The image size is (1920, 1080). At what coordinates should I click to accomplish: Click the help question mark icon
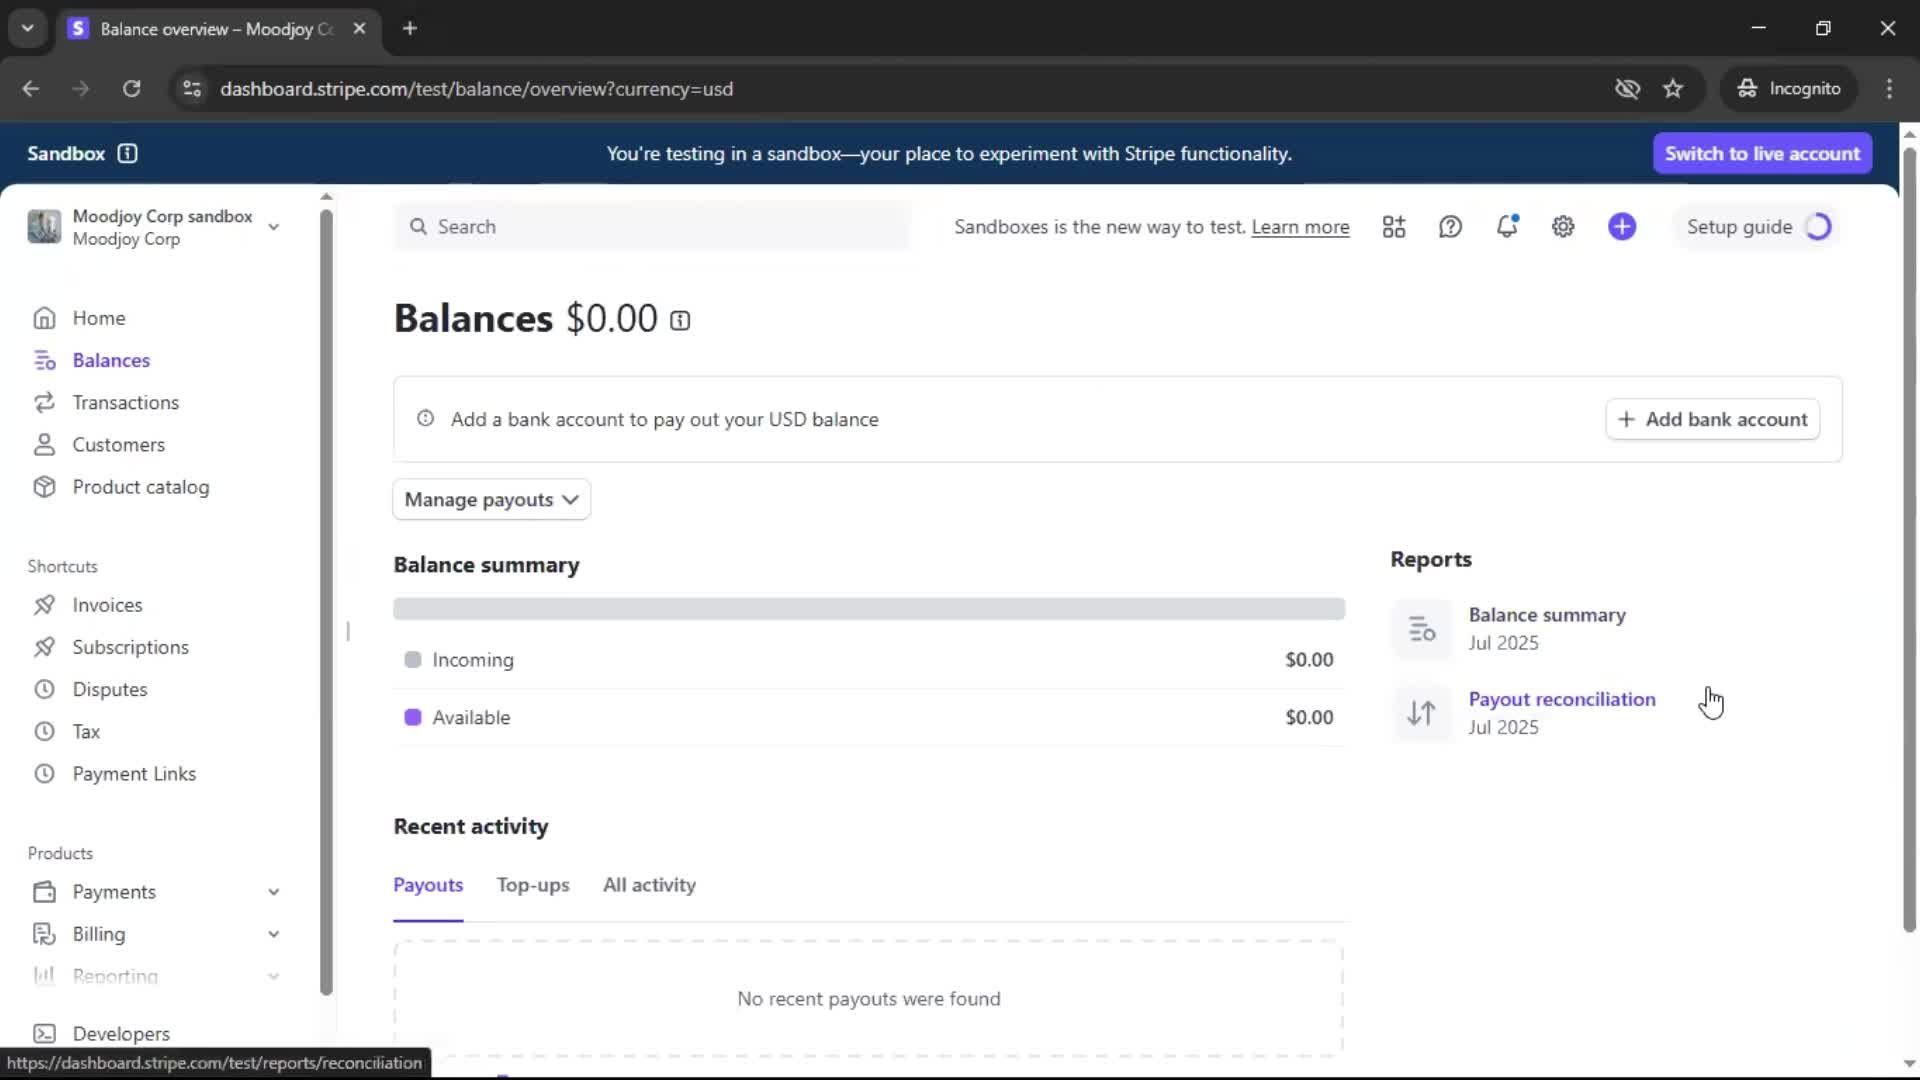pyautogui.click(x=1450, y=227)
